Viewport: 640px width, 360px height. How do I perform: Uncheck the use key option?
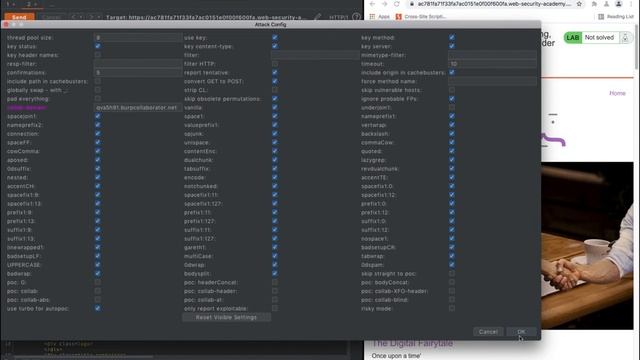(x=275, y=38)
